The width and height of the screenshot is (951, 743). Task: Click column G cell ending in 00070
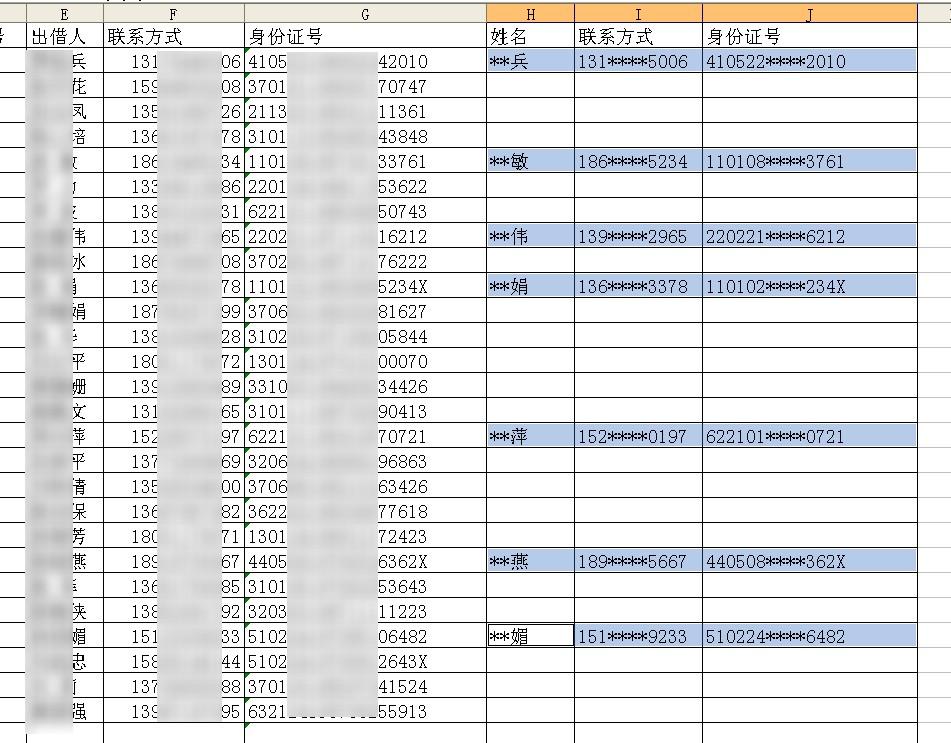coord(365,361)
